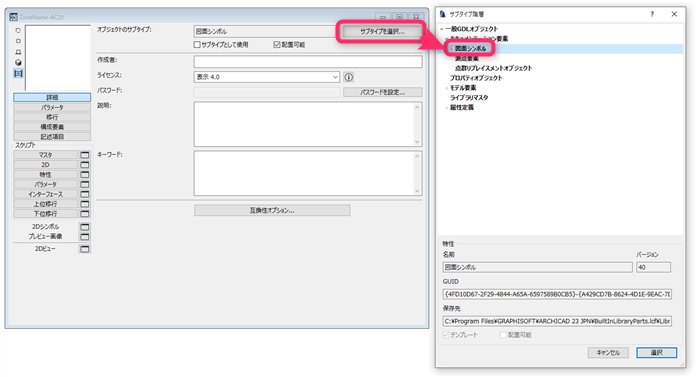
Task: Open the 構成要素 section
Action: tap(52, 127)
